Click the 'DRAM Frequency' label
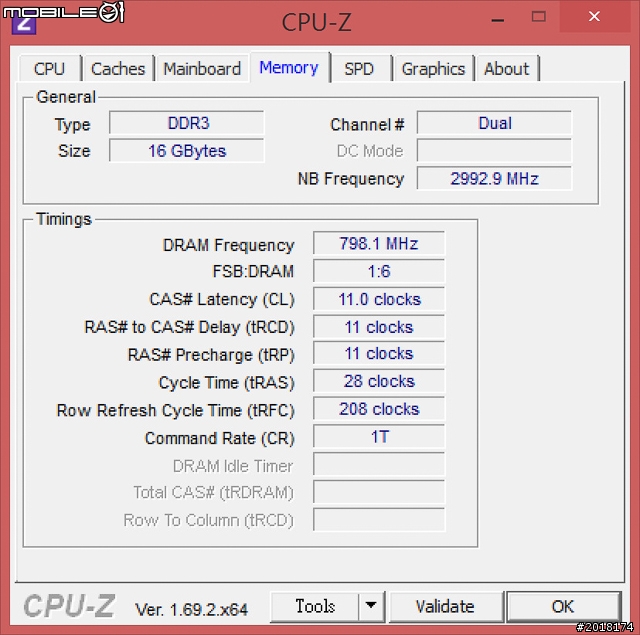 coord(229,245)
